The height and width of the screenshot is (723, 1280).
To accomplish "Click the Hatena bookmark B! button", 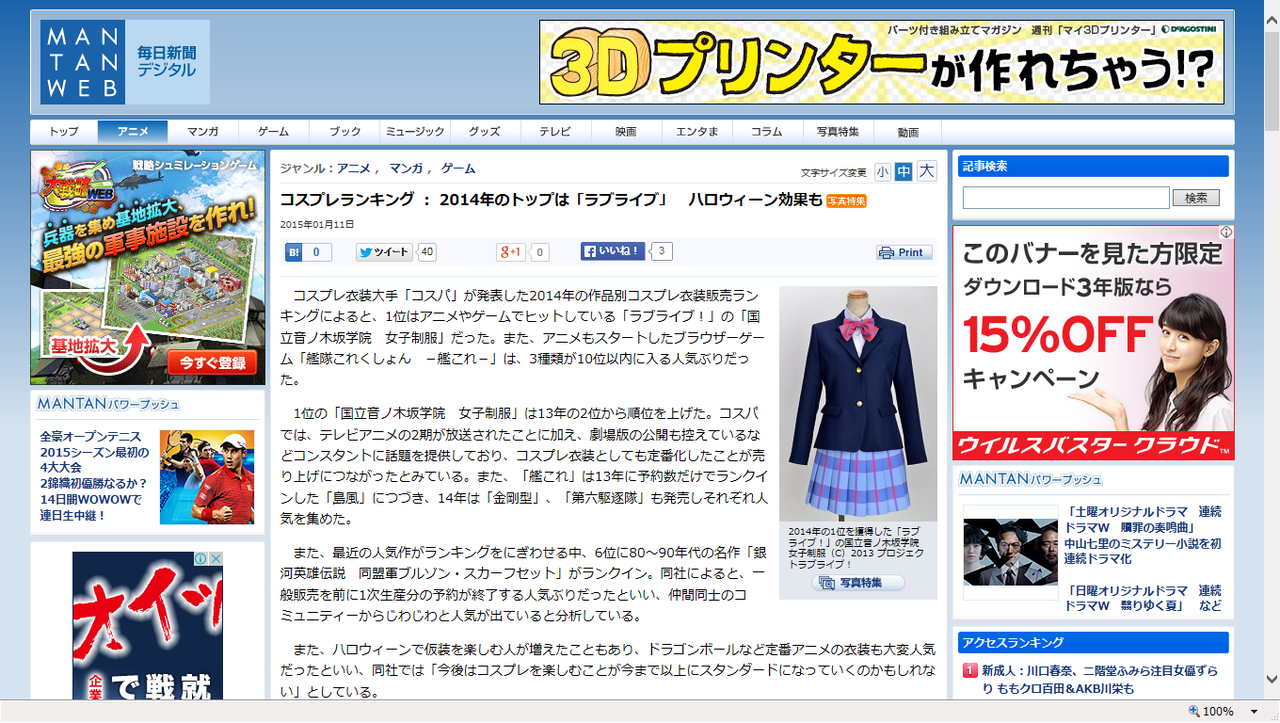I will [295, 252].
